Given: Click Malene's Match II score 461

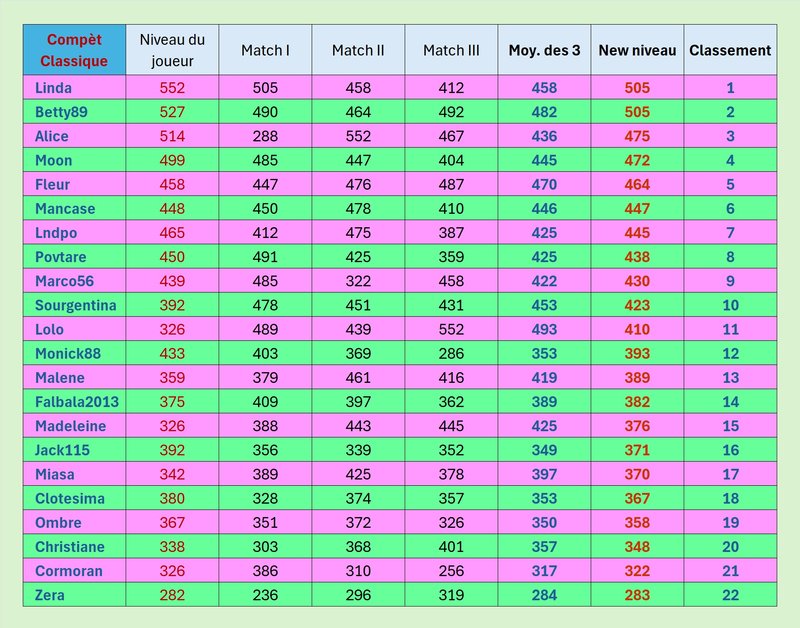Looking at the screenshot, I should 358,378.
